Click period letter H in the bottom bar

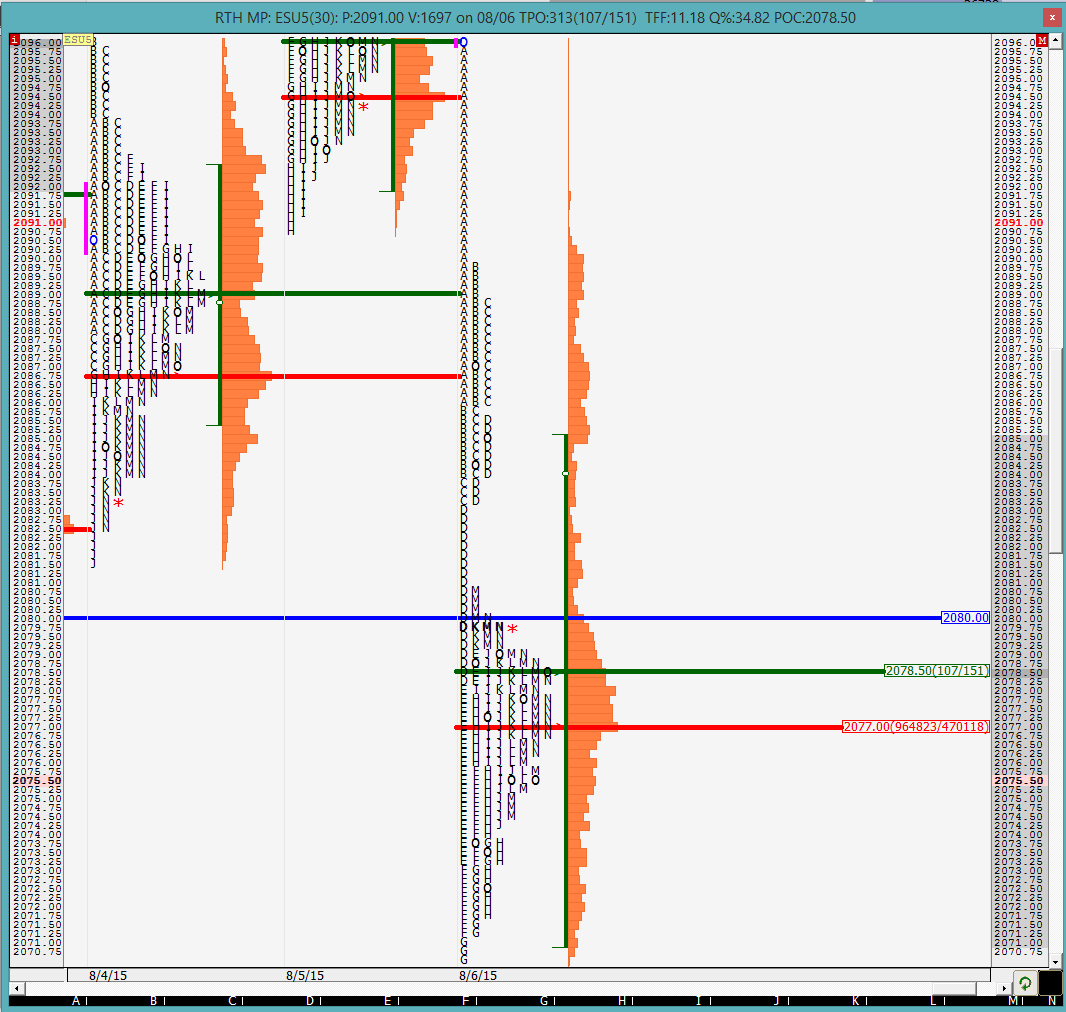[x=622, y=1000]
